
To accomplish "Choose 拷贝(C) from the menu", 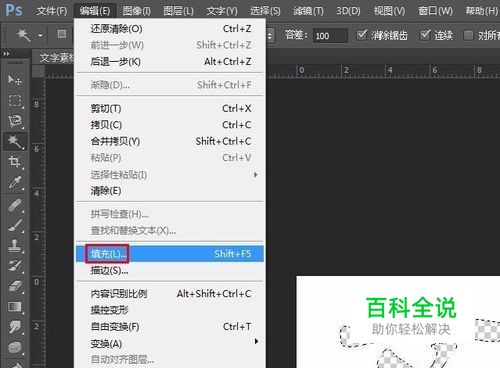I will [170, 125].
